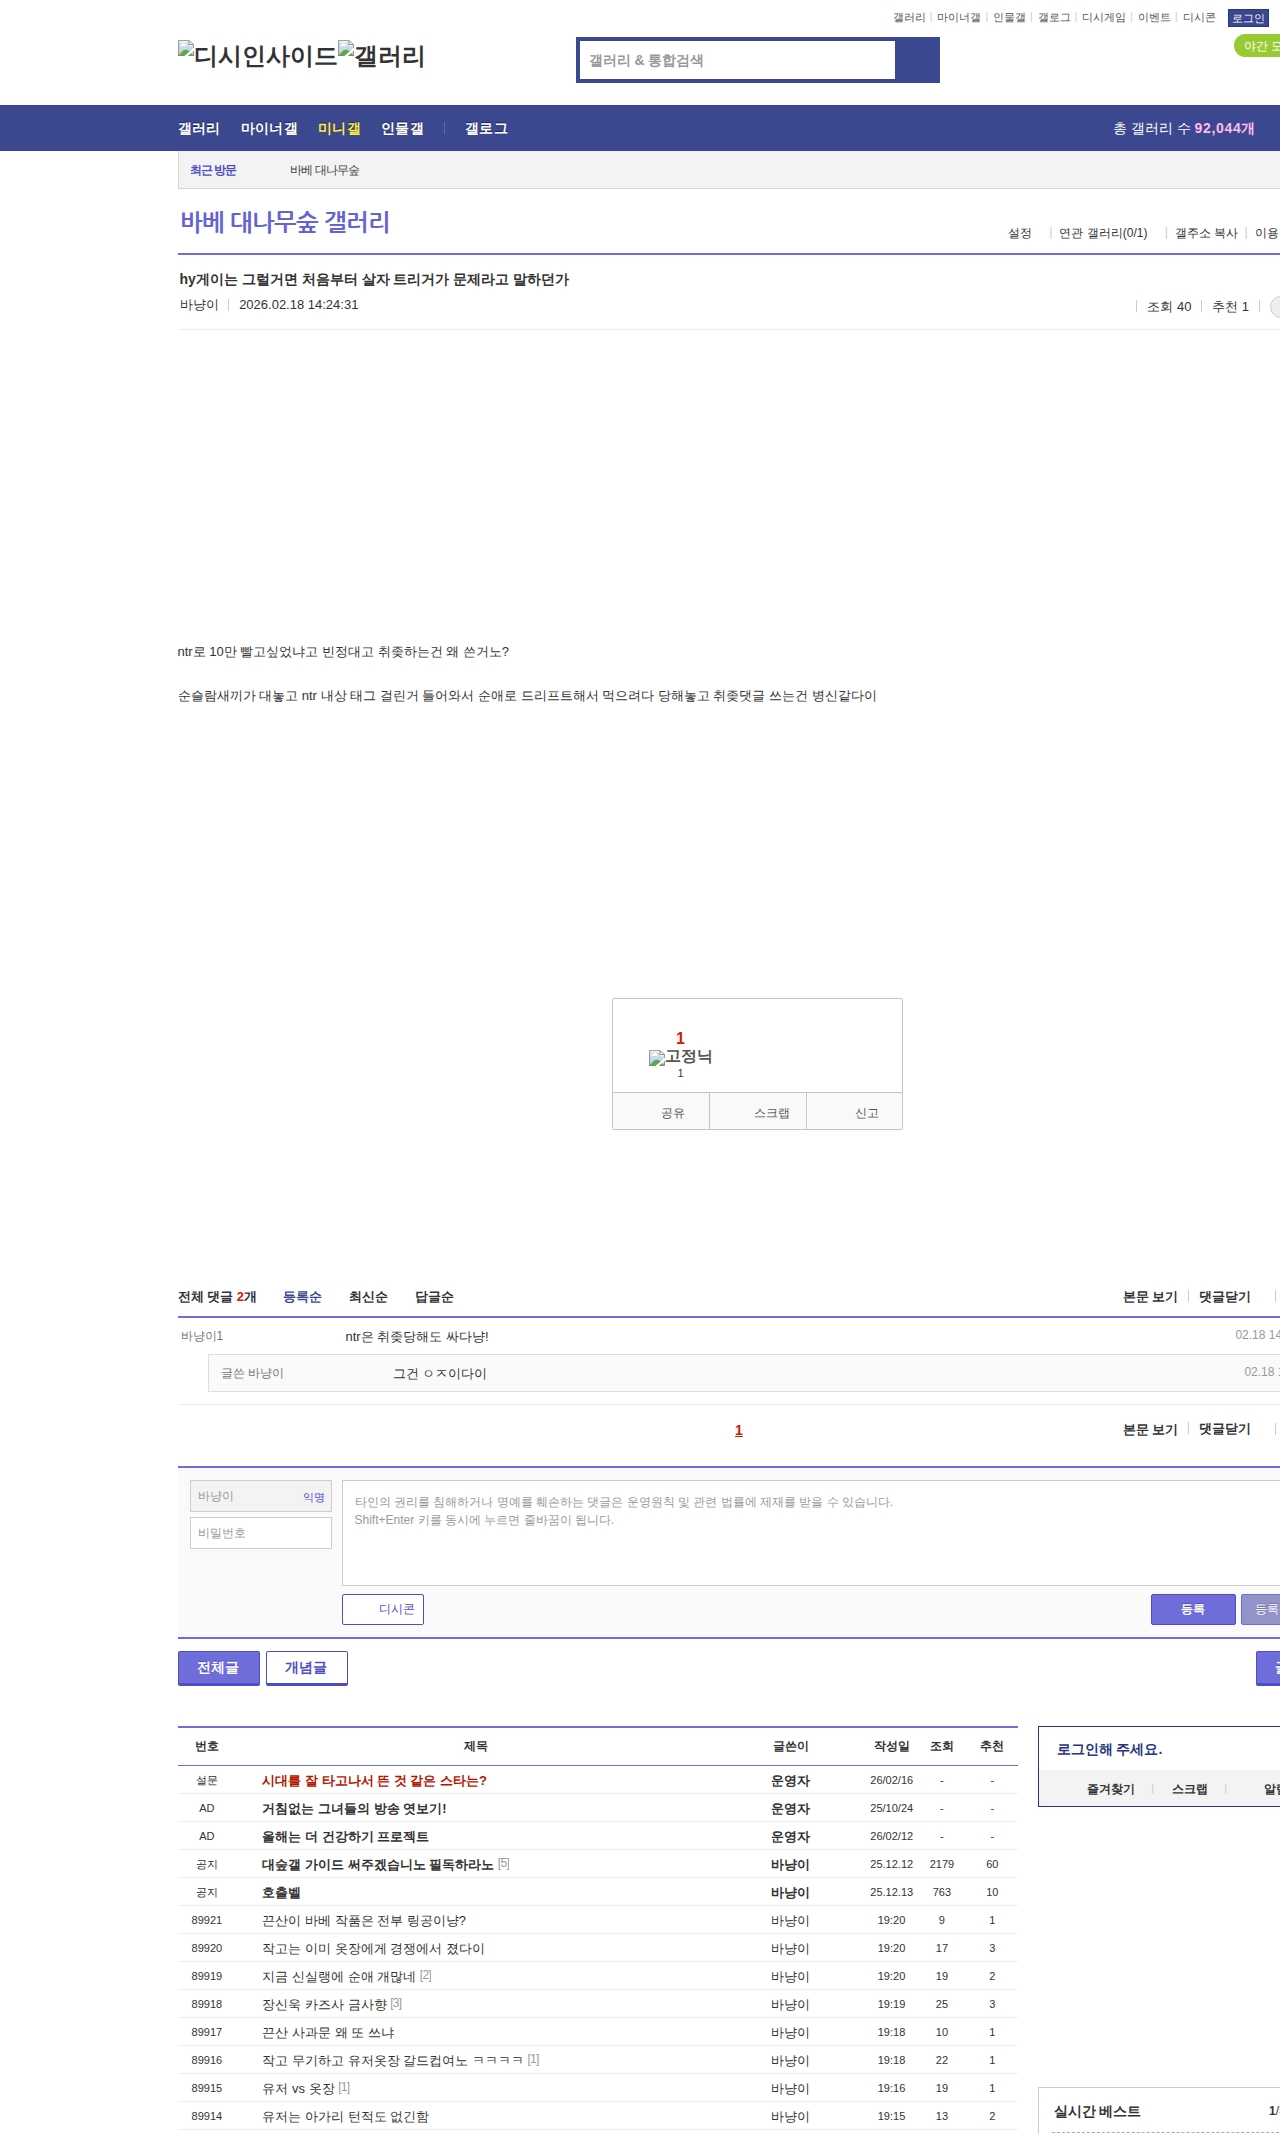The height and width of the screenshot is (2134, 1280).
Task: Click the DCInside logo image
Action: [x=257, y=56]
